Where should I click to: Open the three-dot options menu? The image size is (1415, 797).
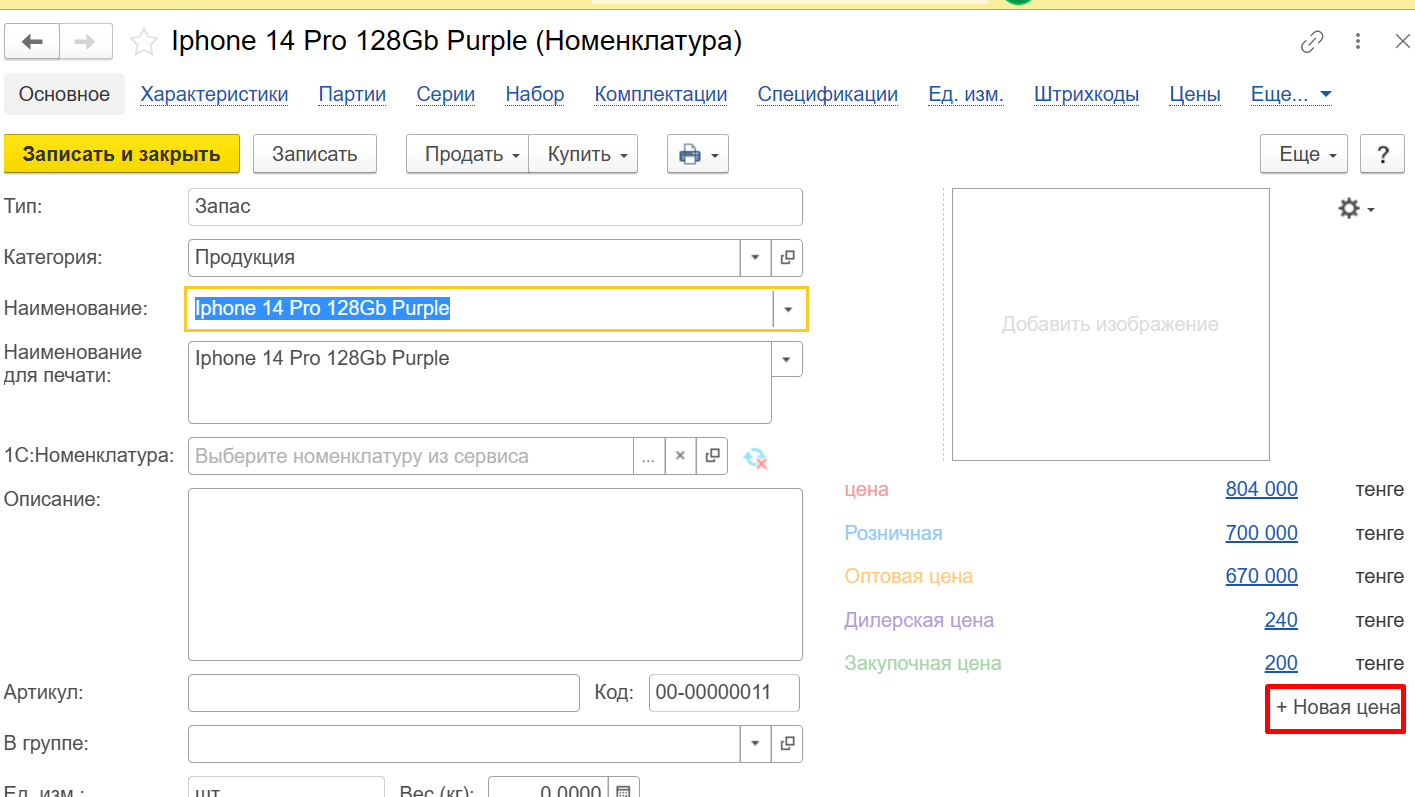coord(1358,42)
